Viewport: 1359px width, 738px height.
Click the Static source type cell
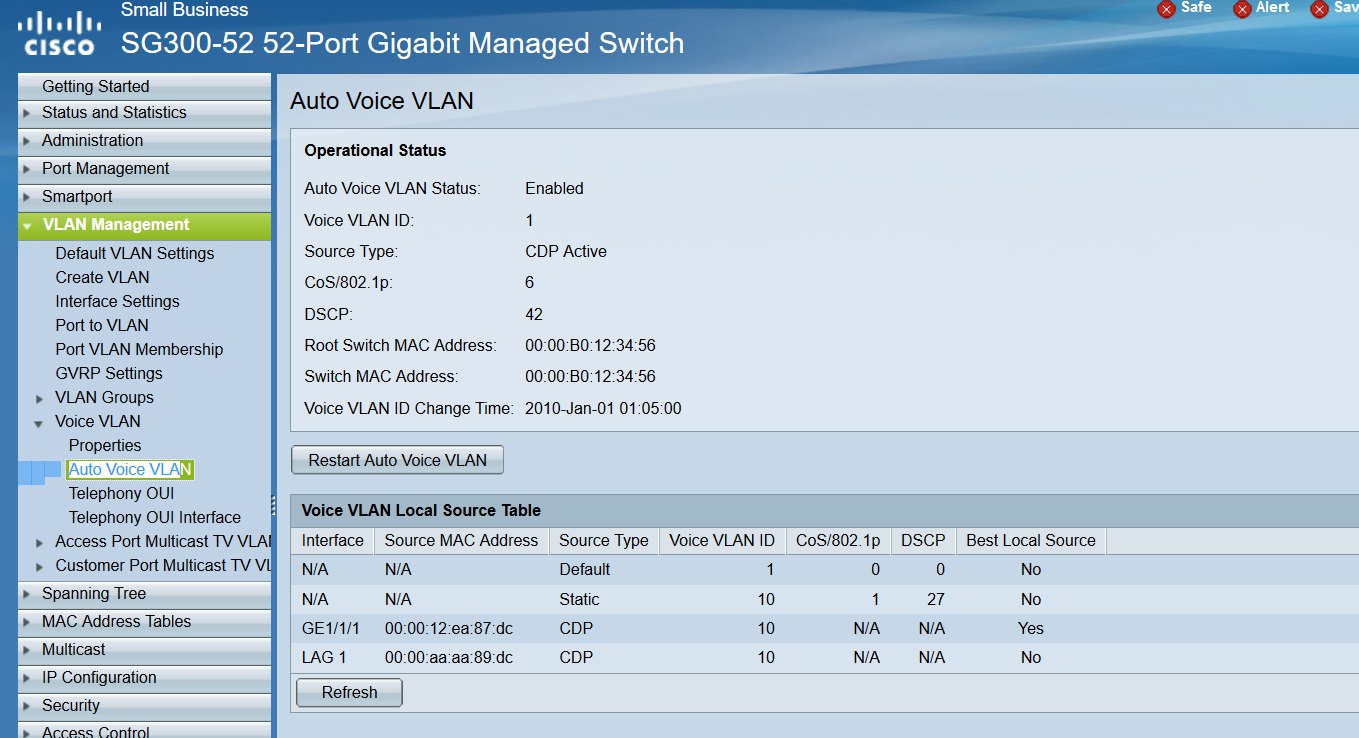click(579, 599)
